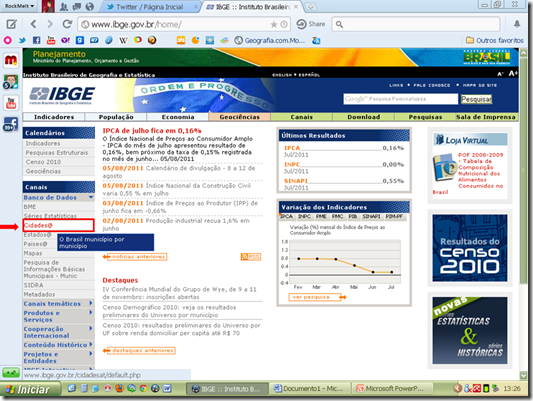This screenshot has height=401, width=533.
Task: Open the chat bubbles icon in title bar
Action: point(77,6)
